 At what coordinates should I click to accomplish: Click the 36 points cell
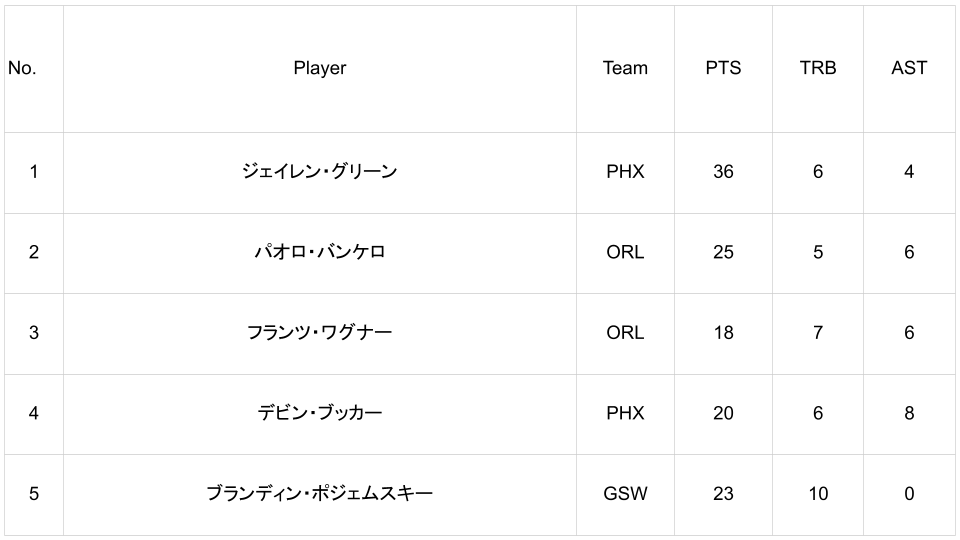(723, 171)
